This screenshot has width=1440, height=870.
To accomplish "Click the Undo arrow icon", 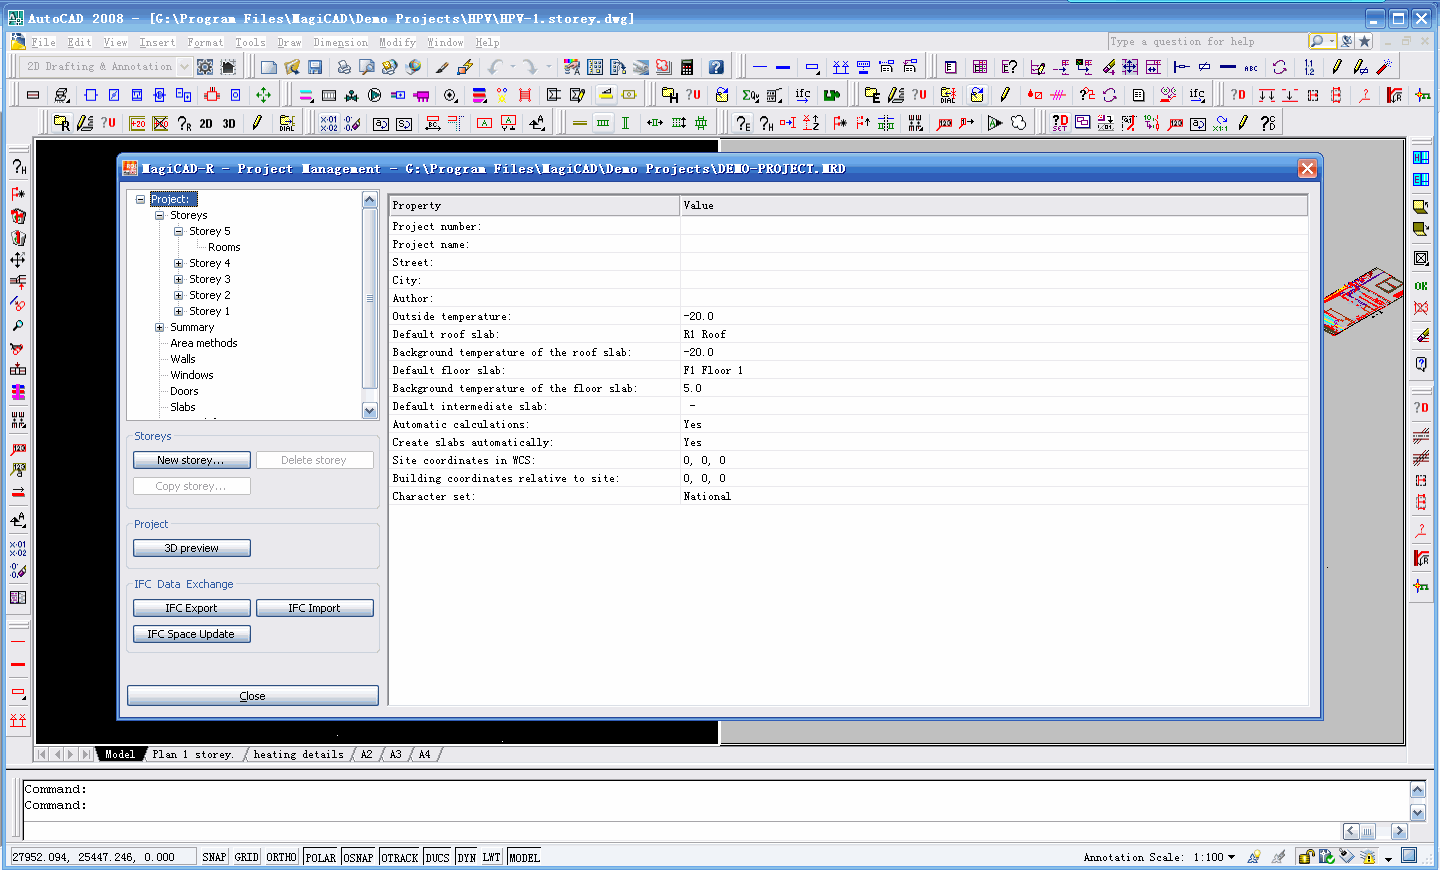I will [495, 67].
